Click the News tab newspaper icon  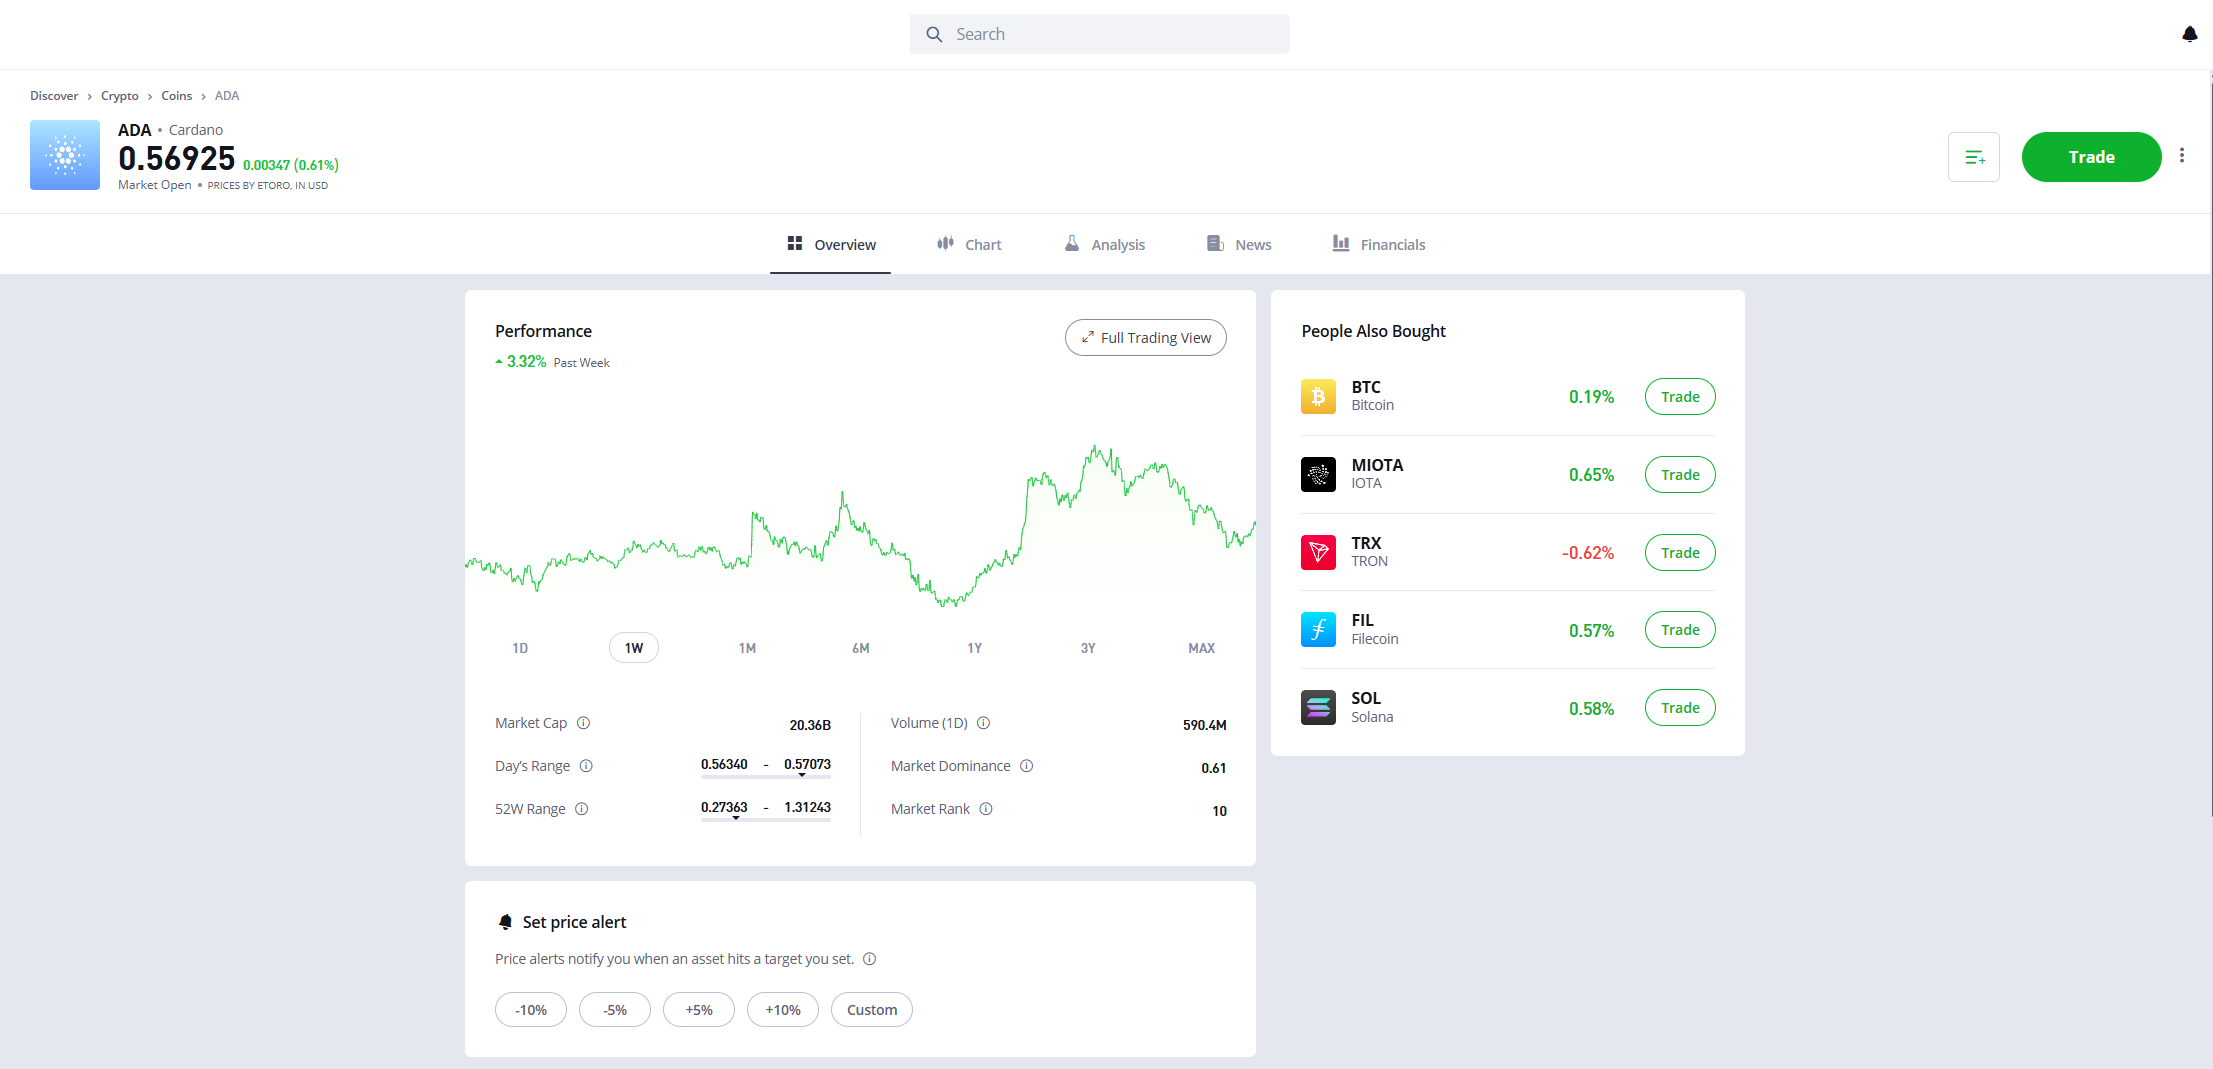click(1215, 243)
